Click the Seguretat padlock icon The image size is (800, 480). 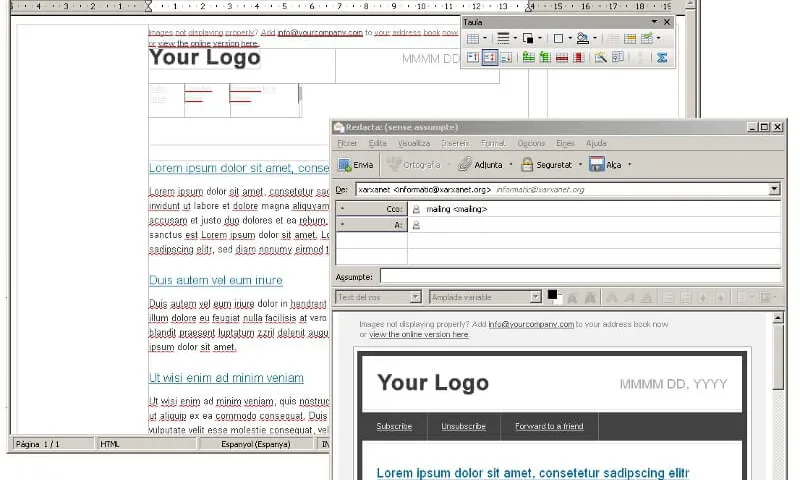click(x=525, y=164)
